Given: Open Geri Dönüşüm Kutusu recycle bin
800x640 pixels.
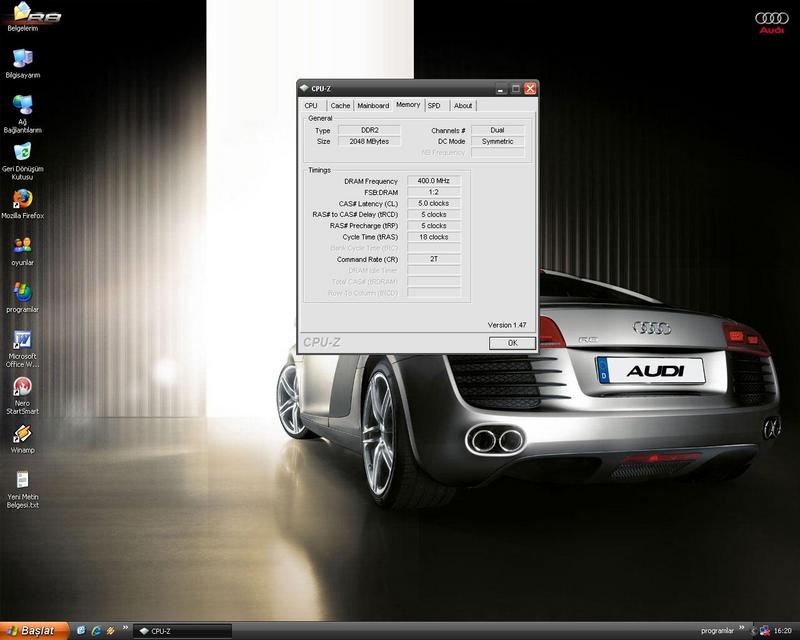Looking at the screenshot, I should coord(22,161).
